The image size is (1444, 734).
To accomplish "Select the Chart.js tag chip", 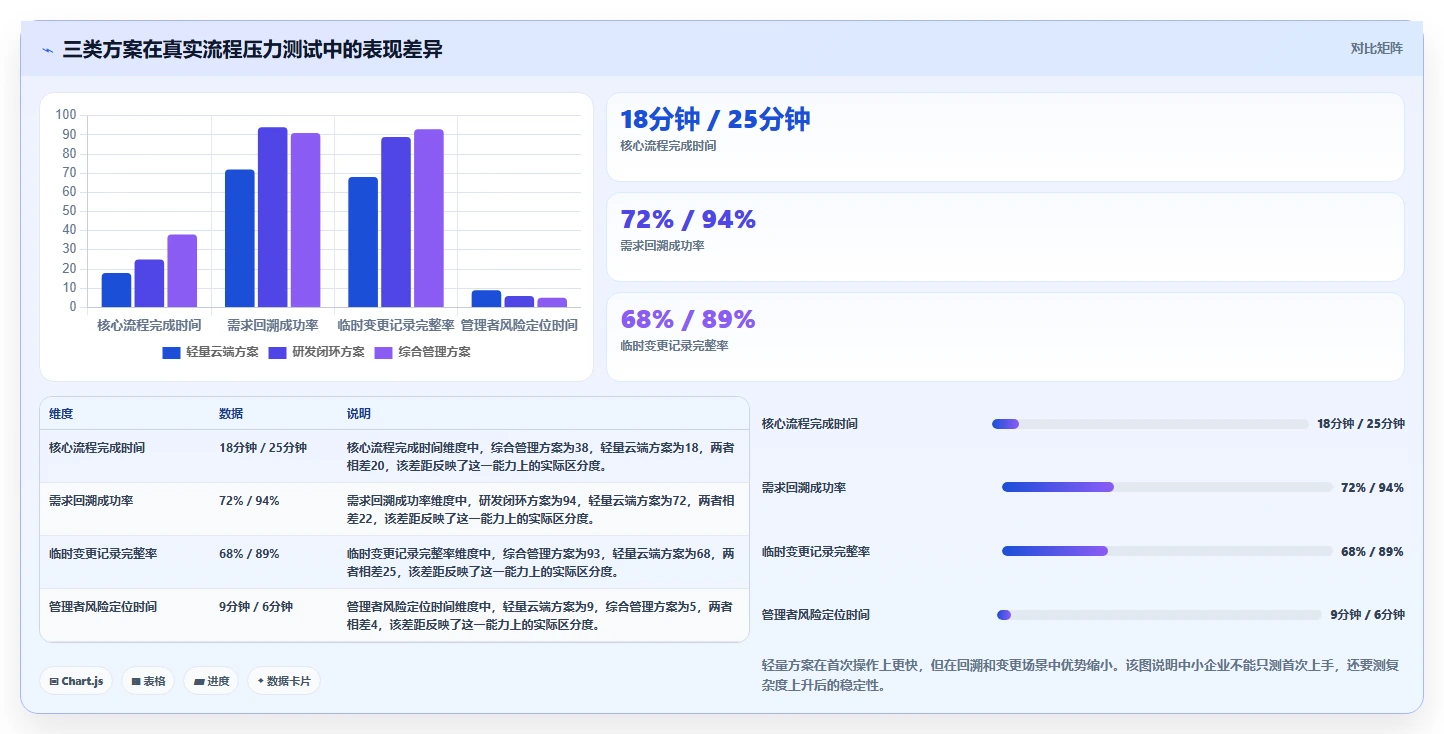I will 77,681.
